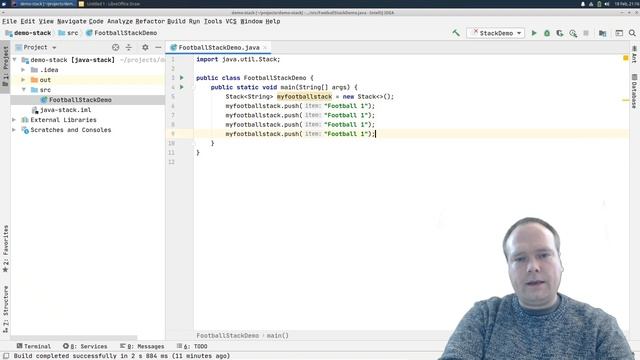Open Search Everywhere magnifier icon
Image resolution: width=640 pixels, height=360 pixels.
(x=632, y=33)
